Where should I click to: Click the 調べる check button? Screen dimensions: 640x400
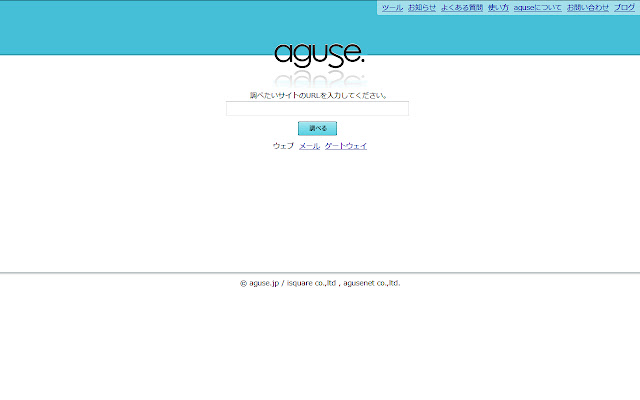tap(317, 128)
